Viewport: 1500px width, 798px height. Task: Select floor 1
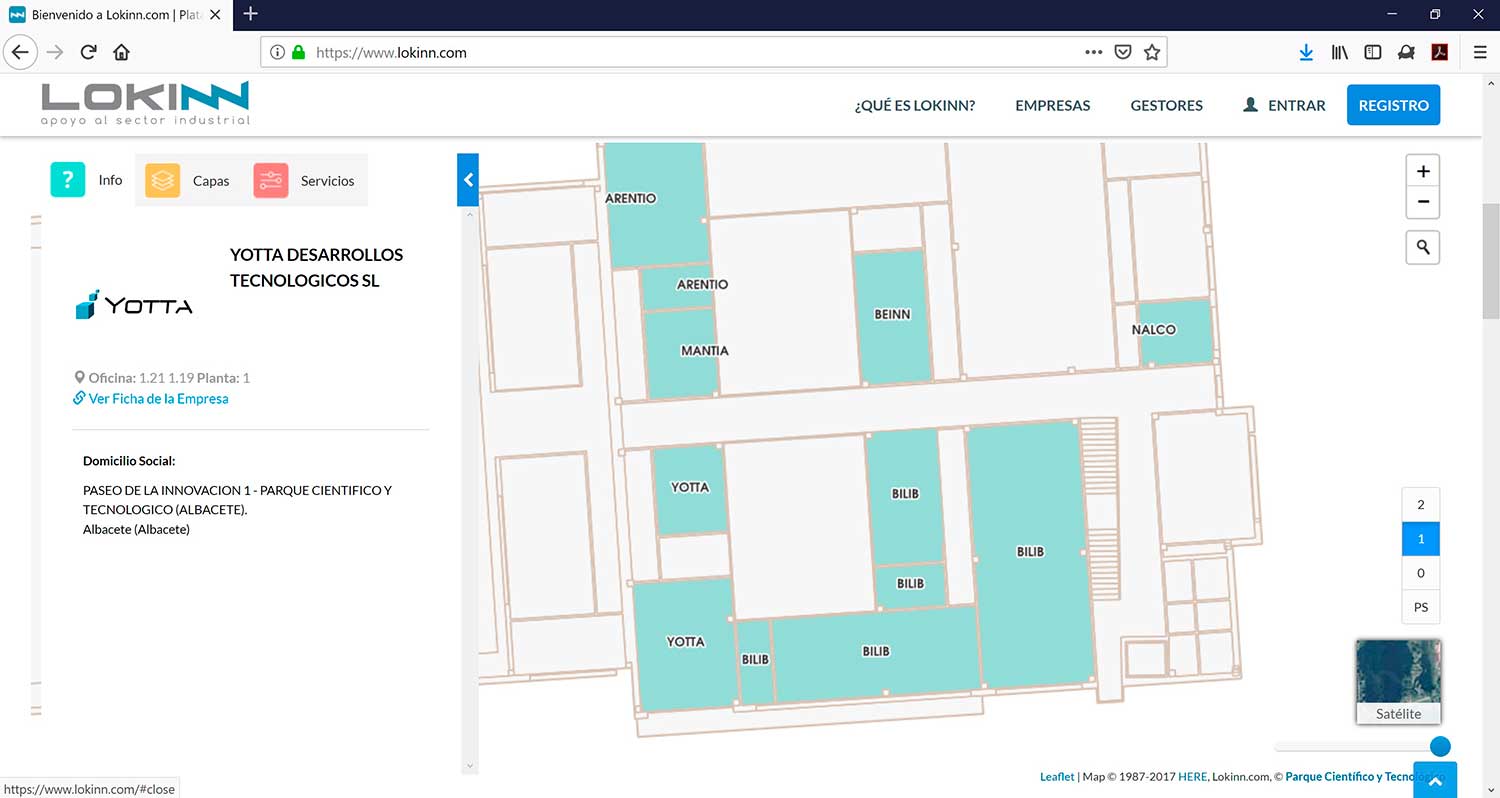pos(1421,539)
